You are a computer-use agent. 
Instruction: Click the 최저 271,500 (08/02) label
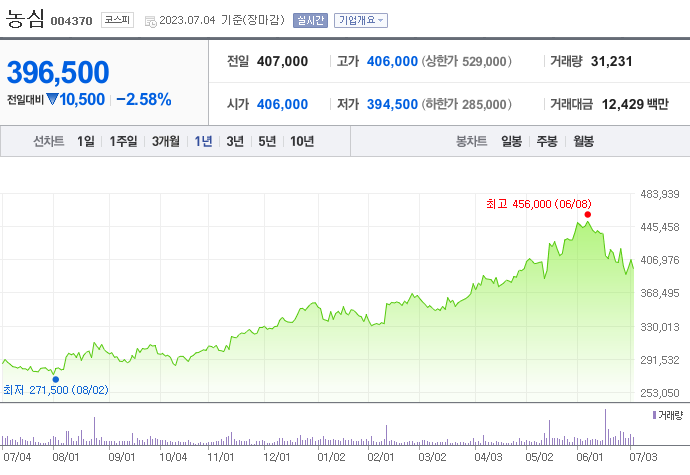point(55,390)
